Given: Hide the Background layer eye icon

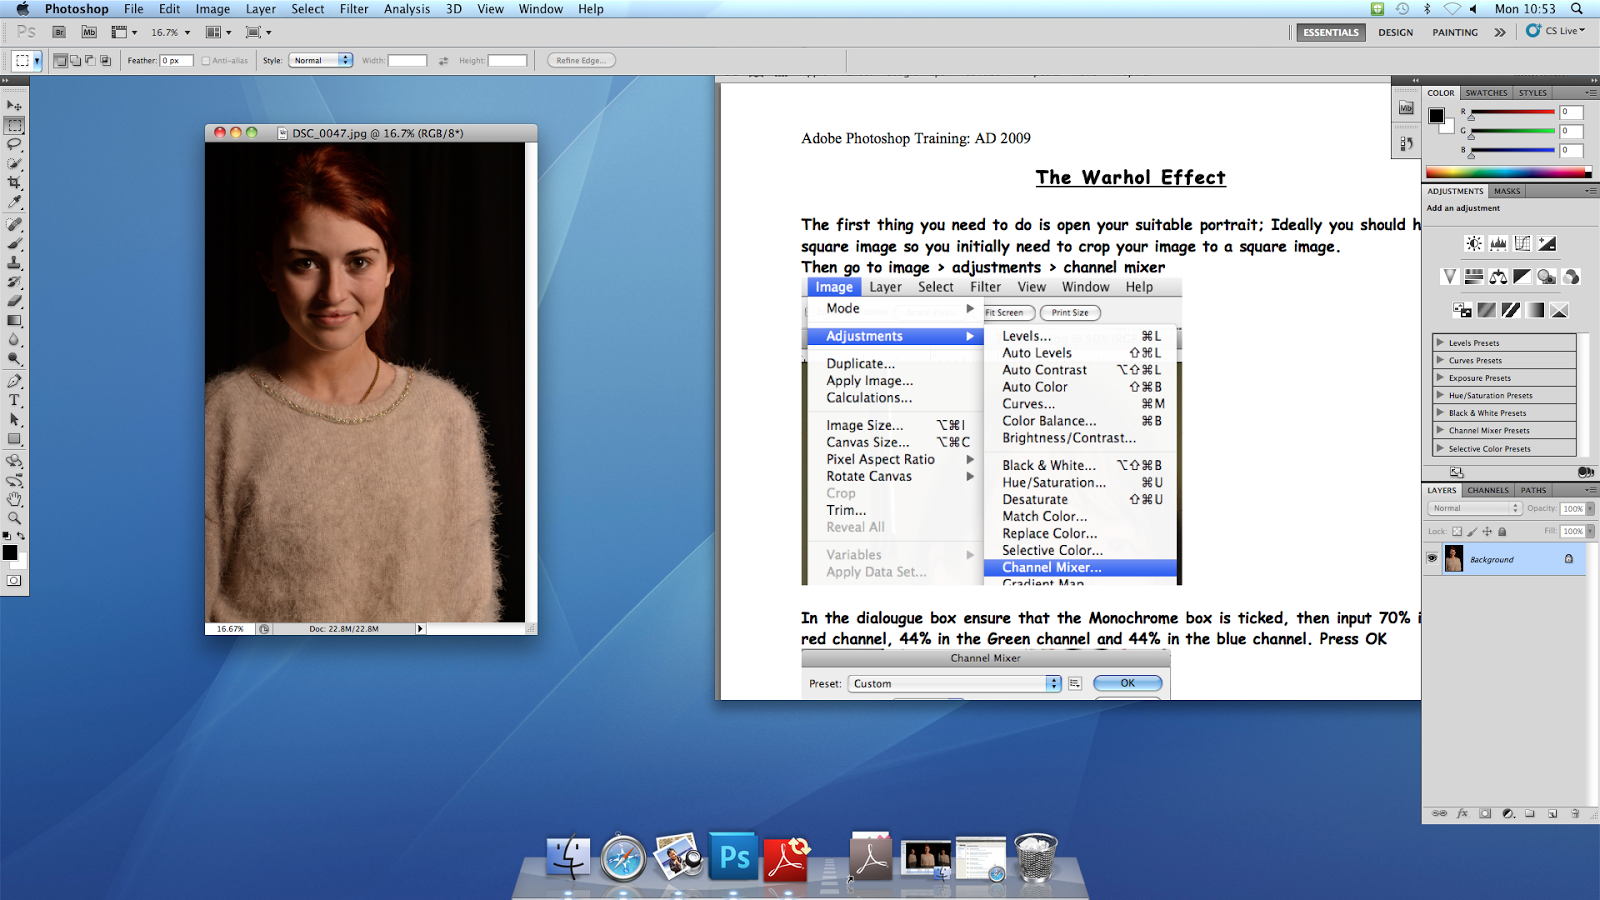Looking at the screenshot, I should [x=1432, y=559].
